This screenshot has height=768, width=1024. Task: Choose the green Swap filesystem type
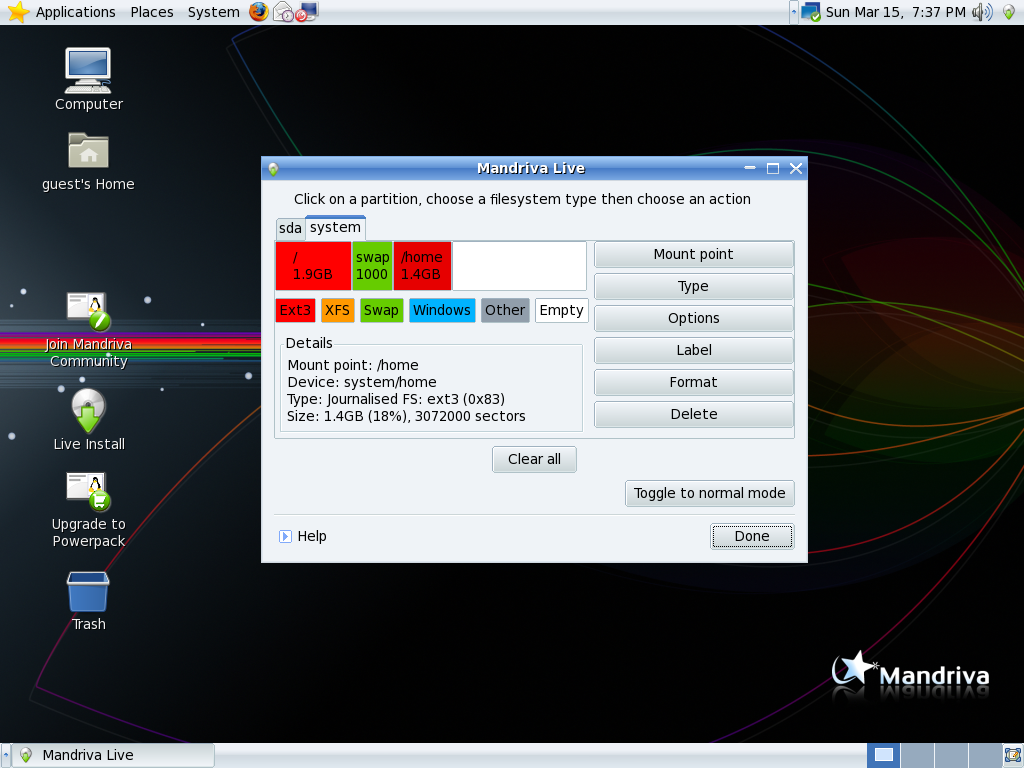coord(381,310)
